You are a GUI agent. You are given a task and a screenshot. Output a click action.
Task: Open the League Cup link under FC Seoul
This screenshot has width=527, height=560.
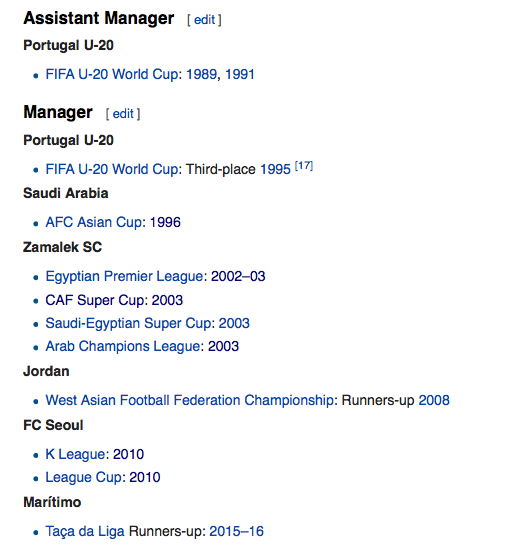tap(83, 478)
